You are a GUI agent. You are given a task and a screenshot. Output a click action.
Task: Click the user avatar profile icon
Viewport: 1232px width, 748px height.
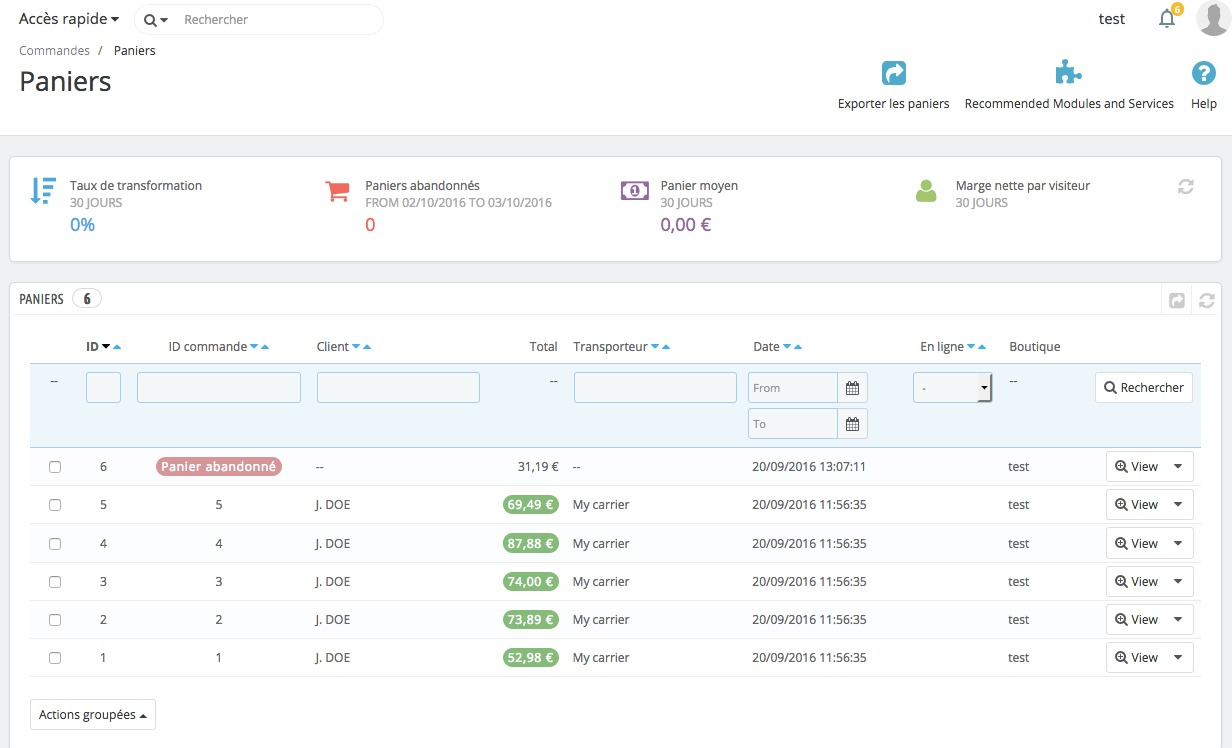[x=1212, y=19]
